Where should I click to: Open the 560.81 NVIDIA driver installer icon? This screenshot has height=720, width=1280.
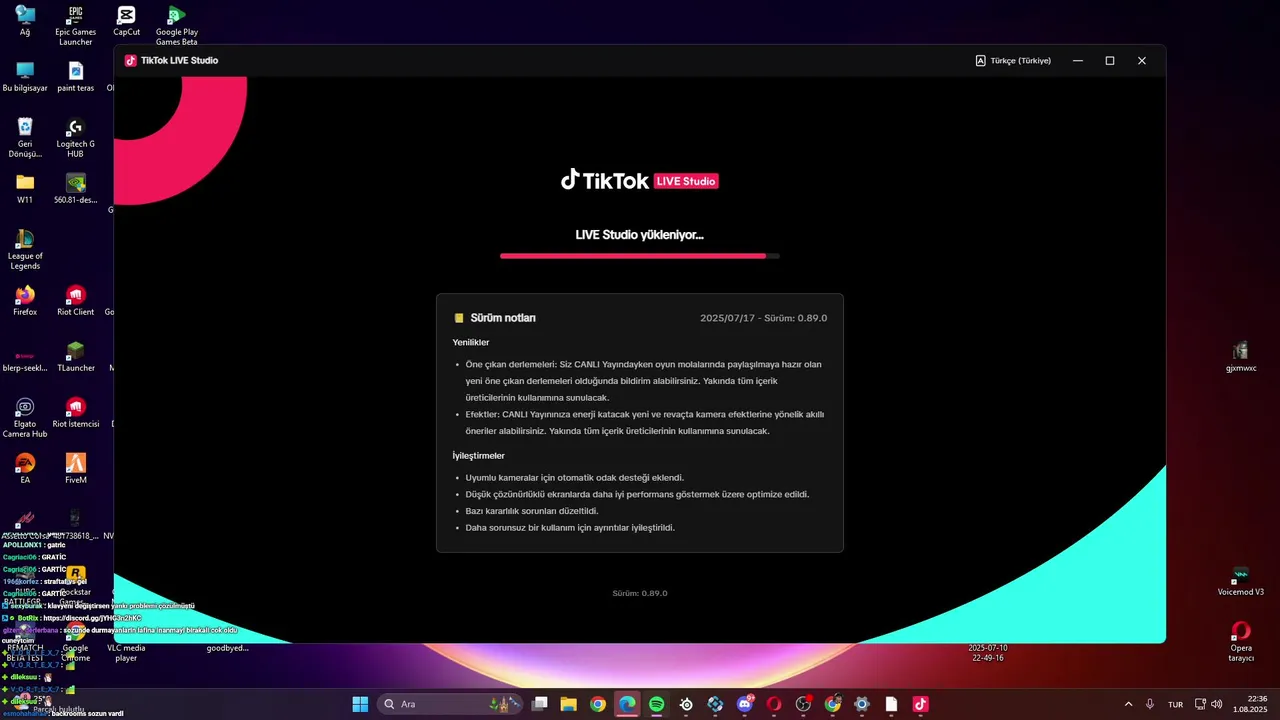75,189
